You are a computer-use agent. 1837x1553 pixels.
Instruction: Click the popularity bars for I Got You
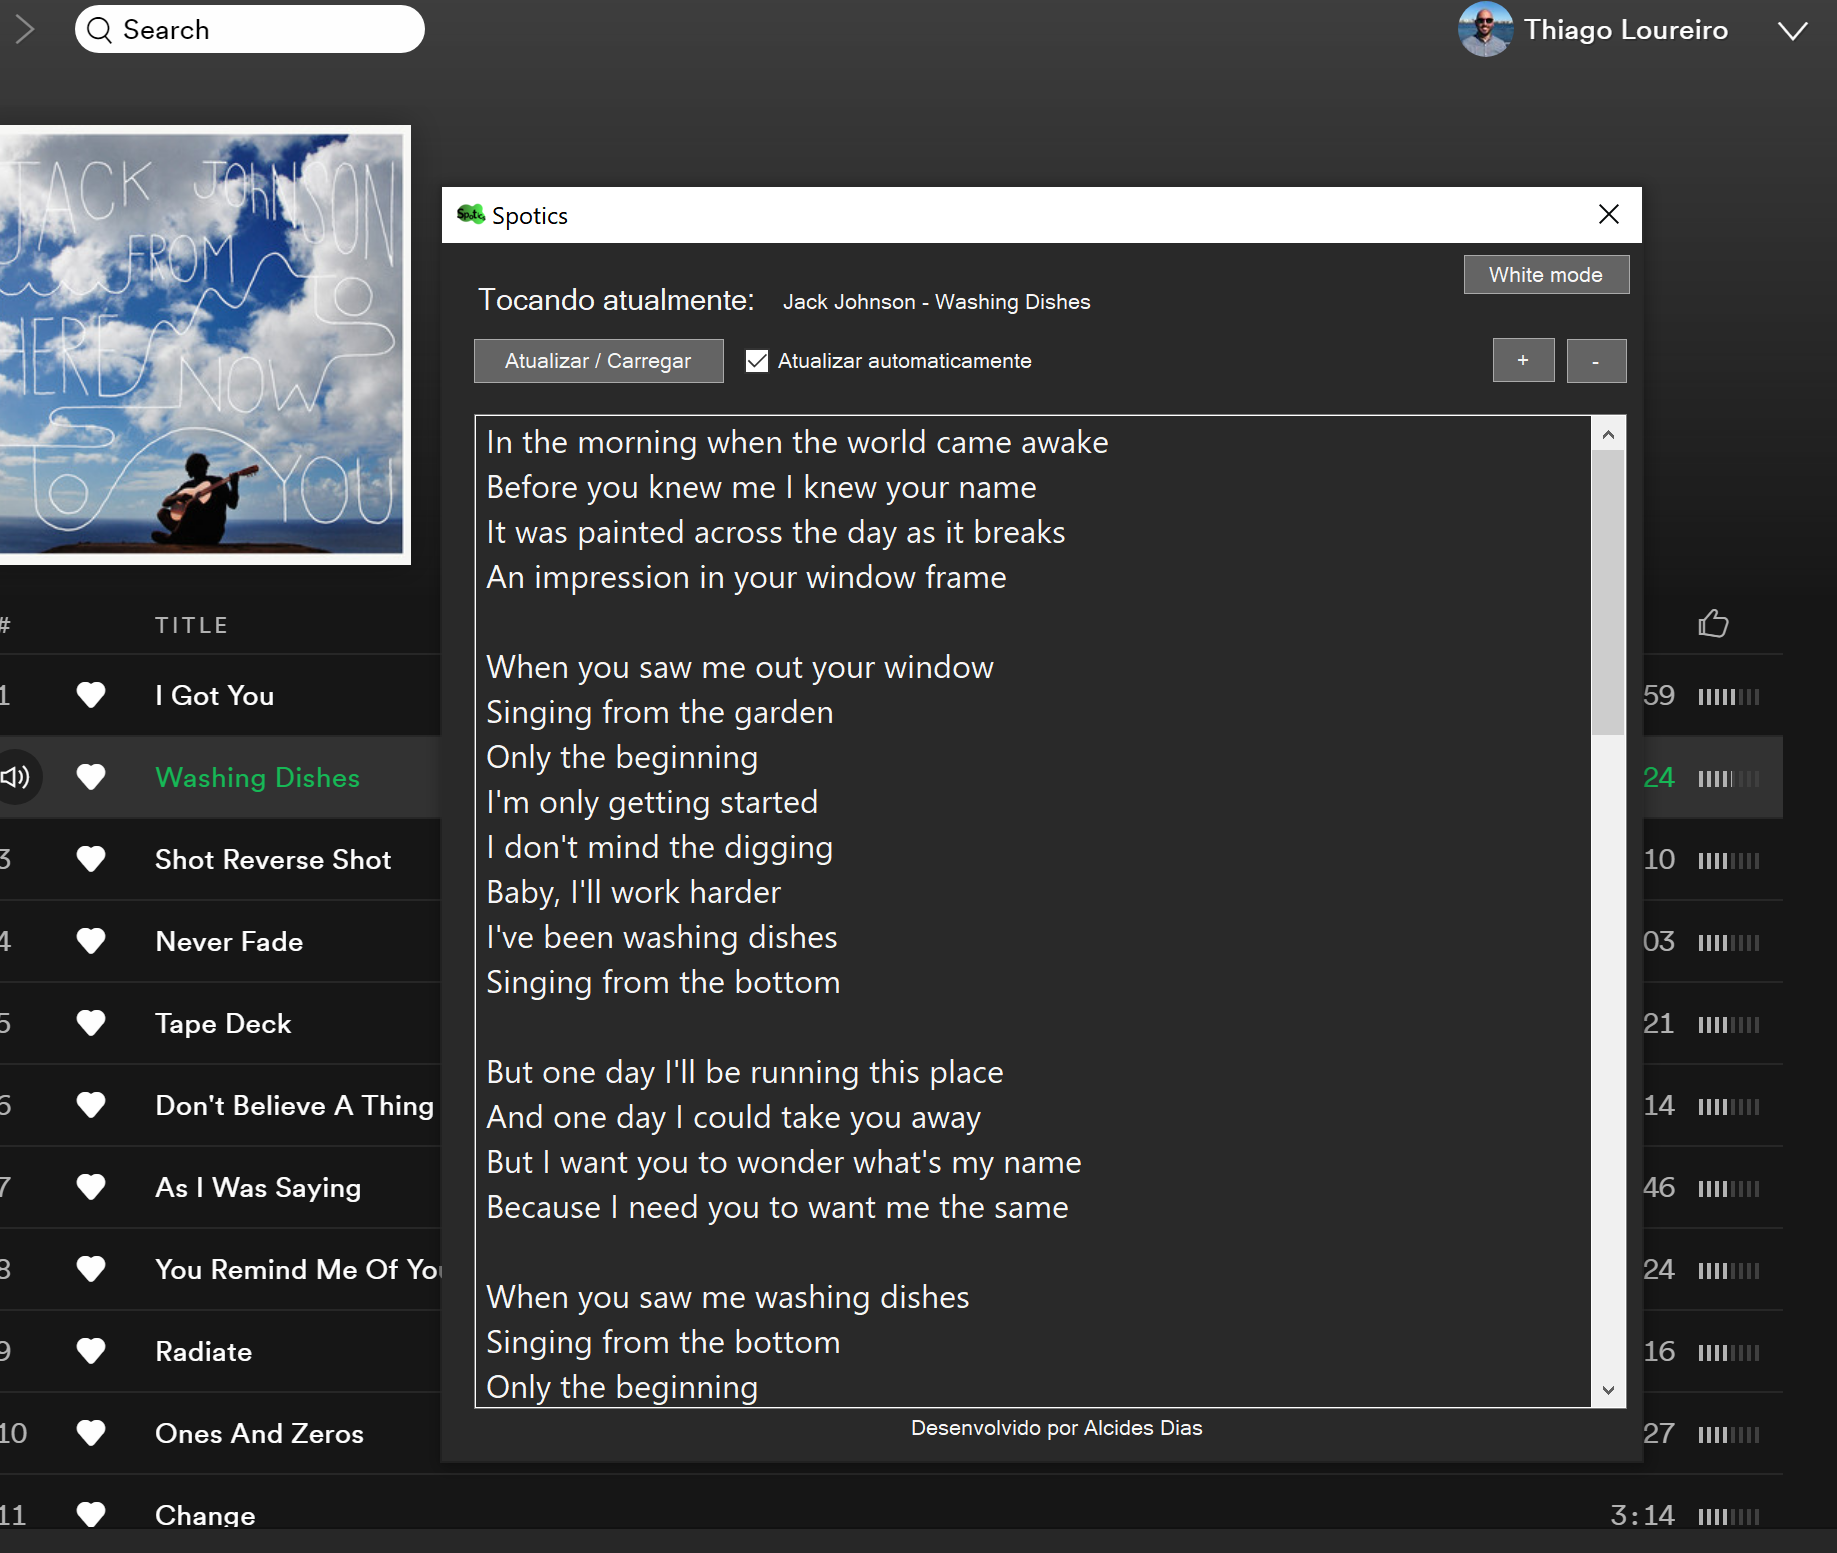click(1728, 696)
